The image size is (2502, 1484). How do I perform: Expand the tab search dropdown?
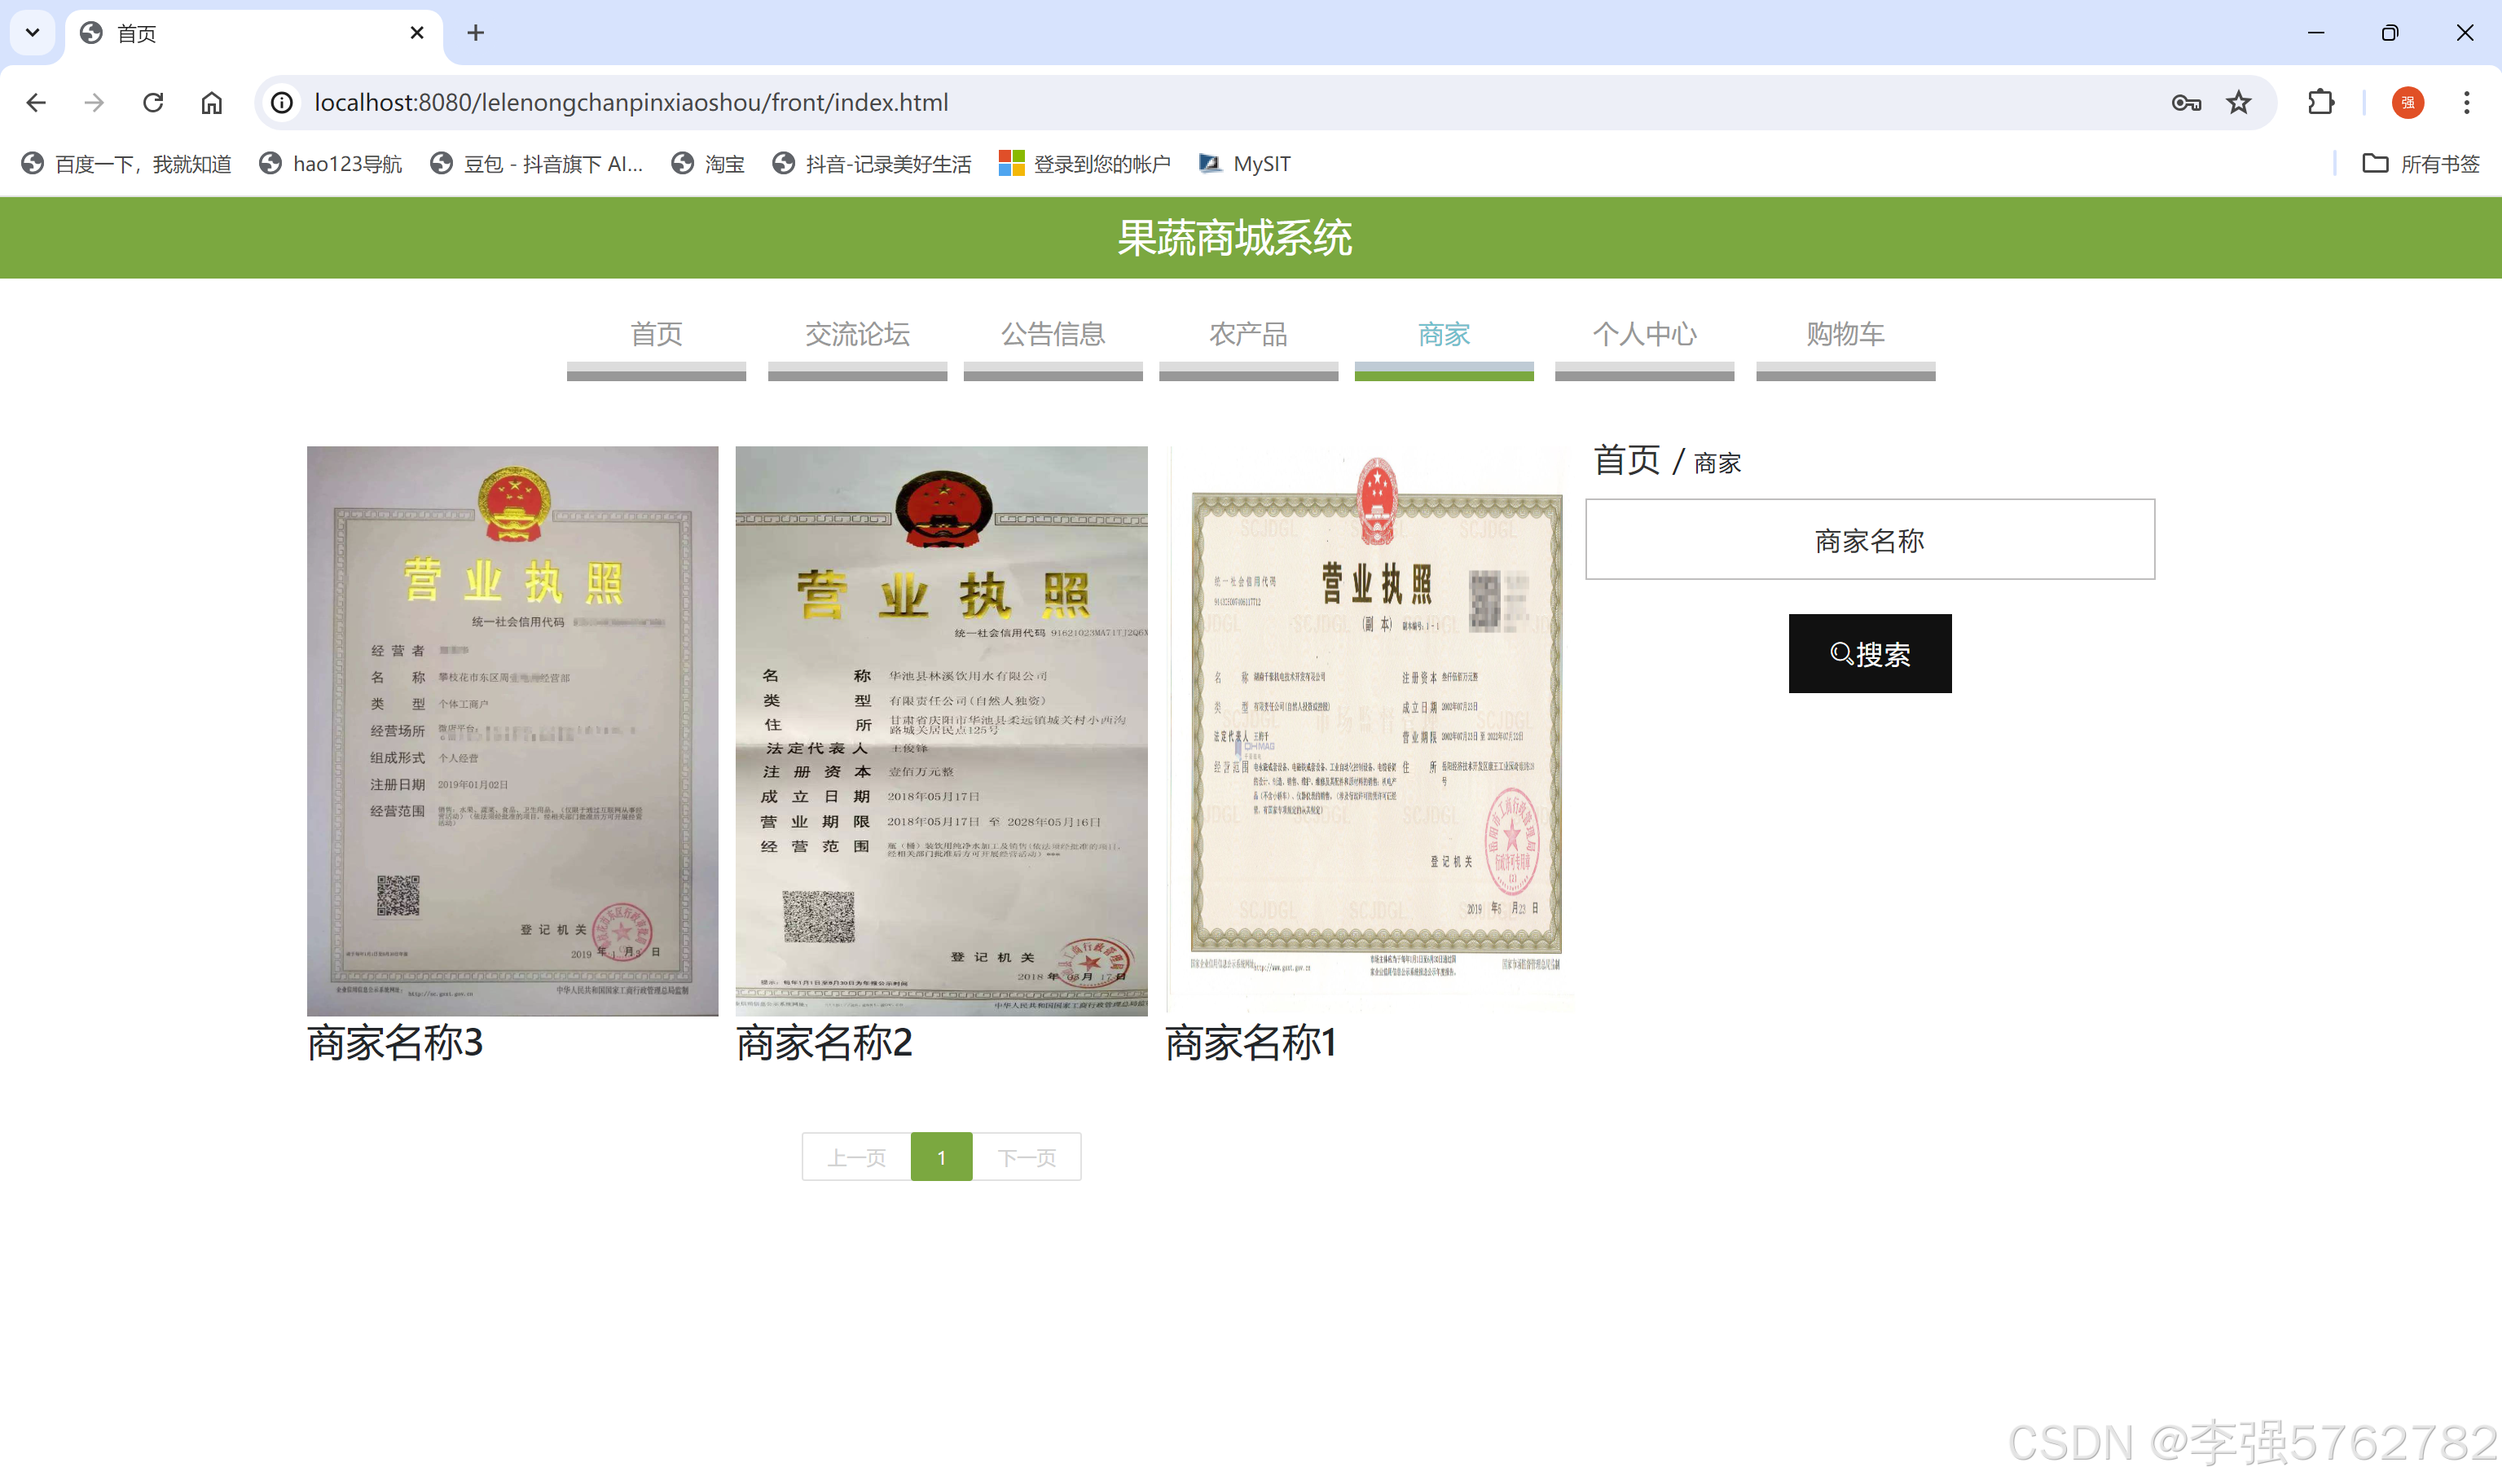point(32,33)
